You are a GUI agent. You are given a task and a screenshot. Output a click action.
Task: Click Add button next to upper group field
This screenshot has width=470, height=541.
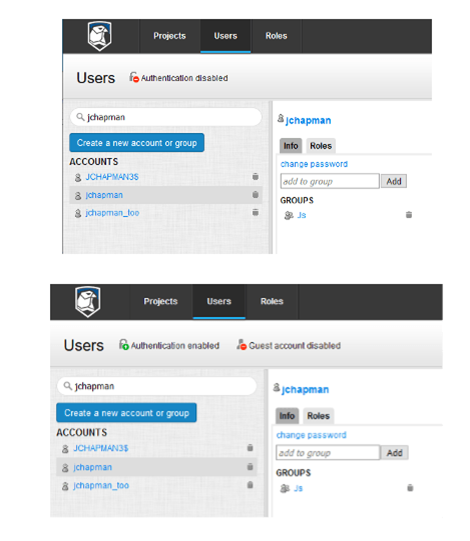click(x=394, y=181)
